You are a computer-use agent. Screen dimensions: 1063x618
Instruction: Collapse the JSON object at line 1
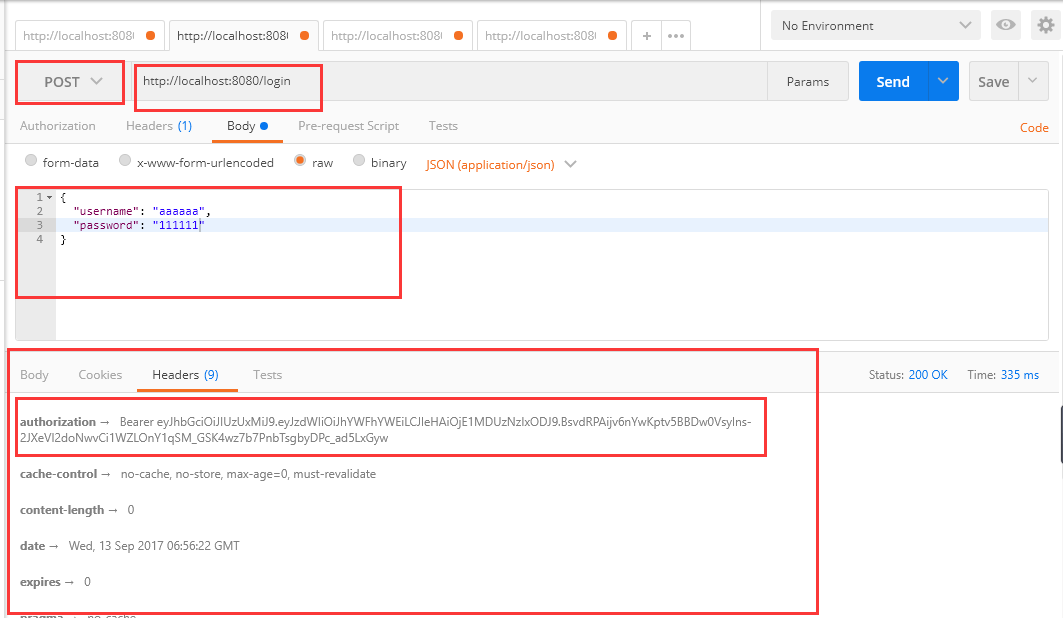click(49, 197)
